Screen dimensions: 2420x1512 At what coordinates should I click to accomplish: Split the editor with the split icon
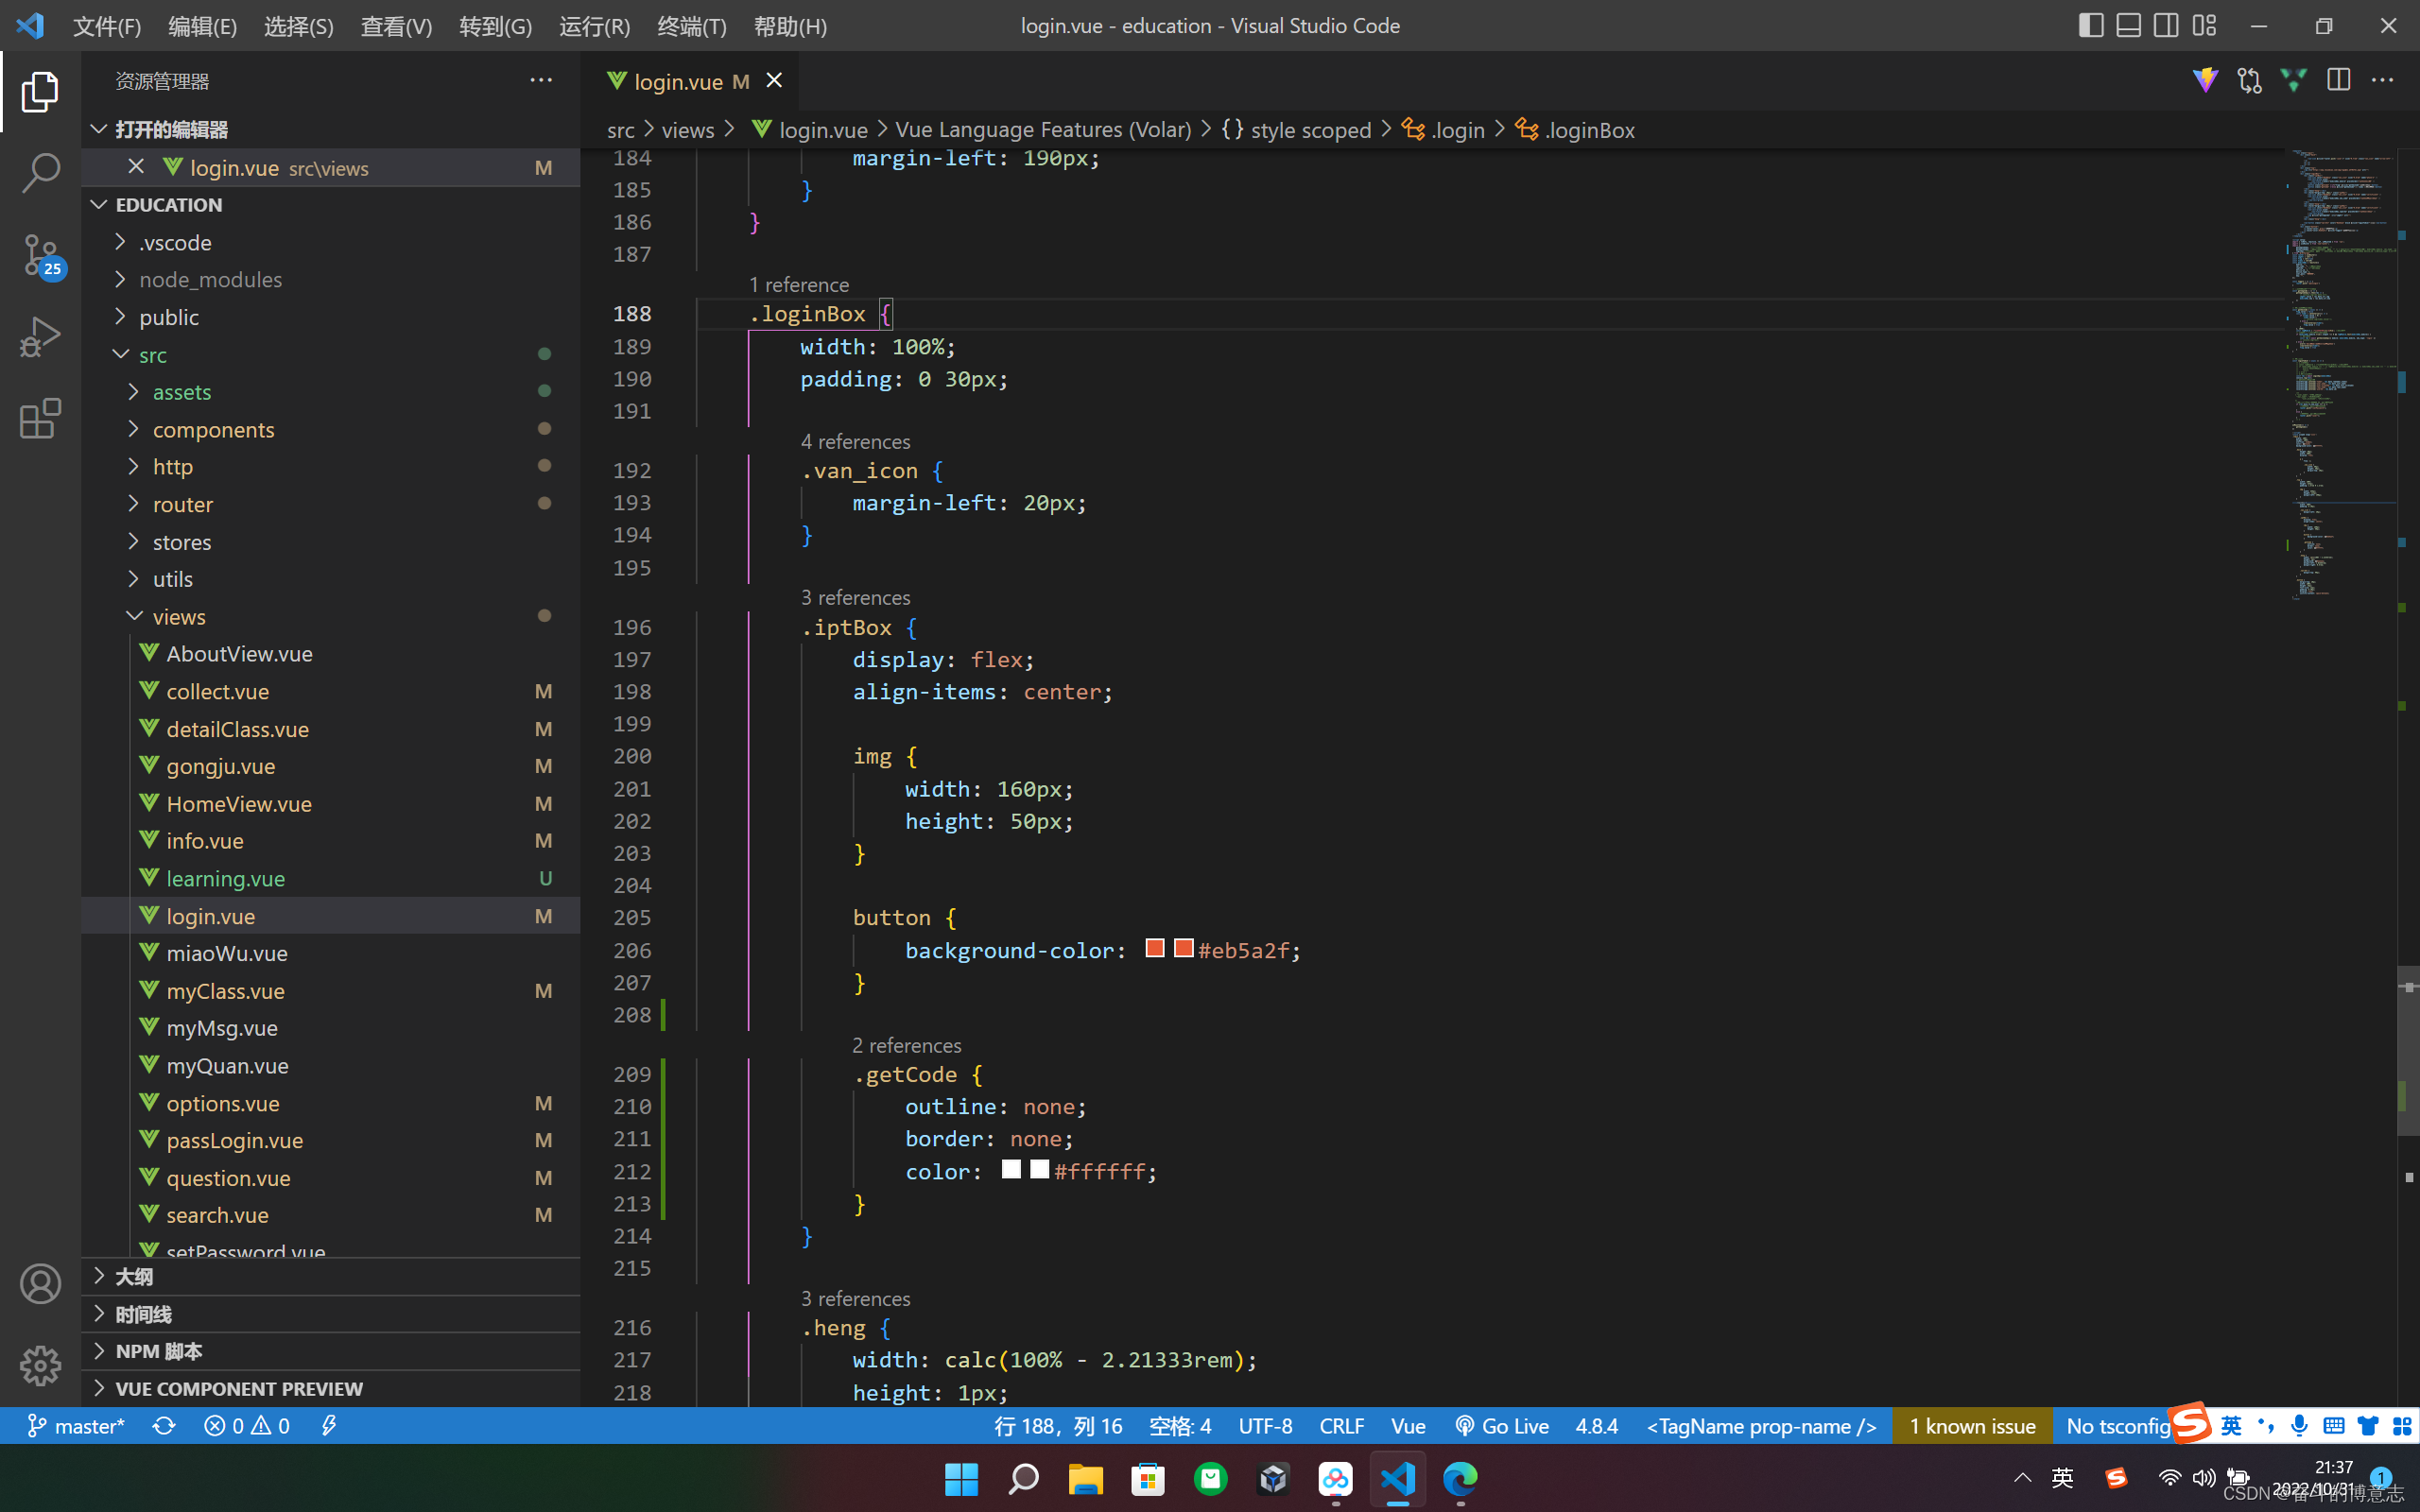(2339, 80)
